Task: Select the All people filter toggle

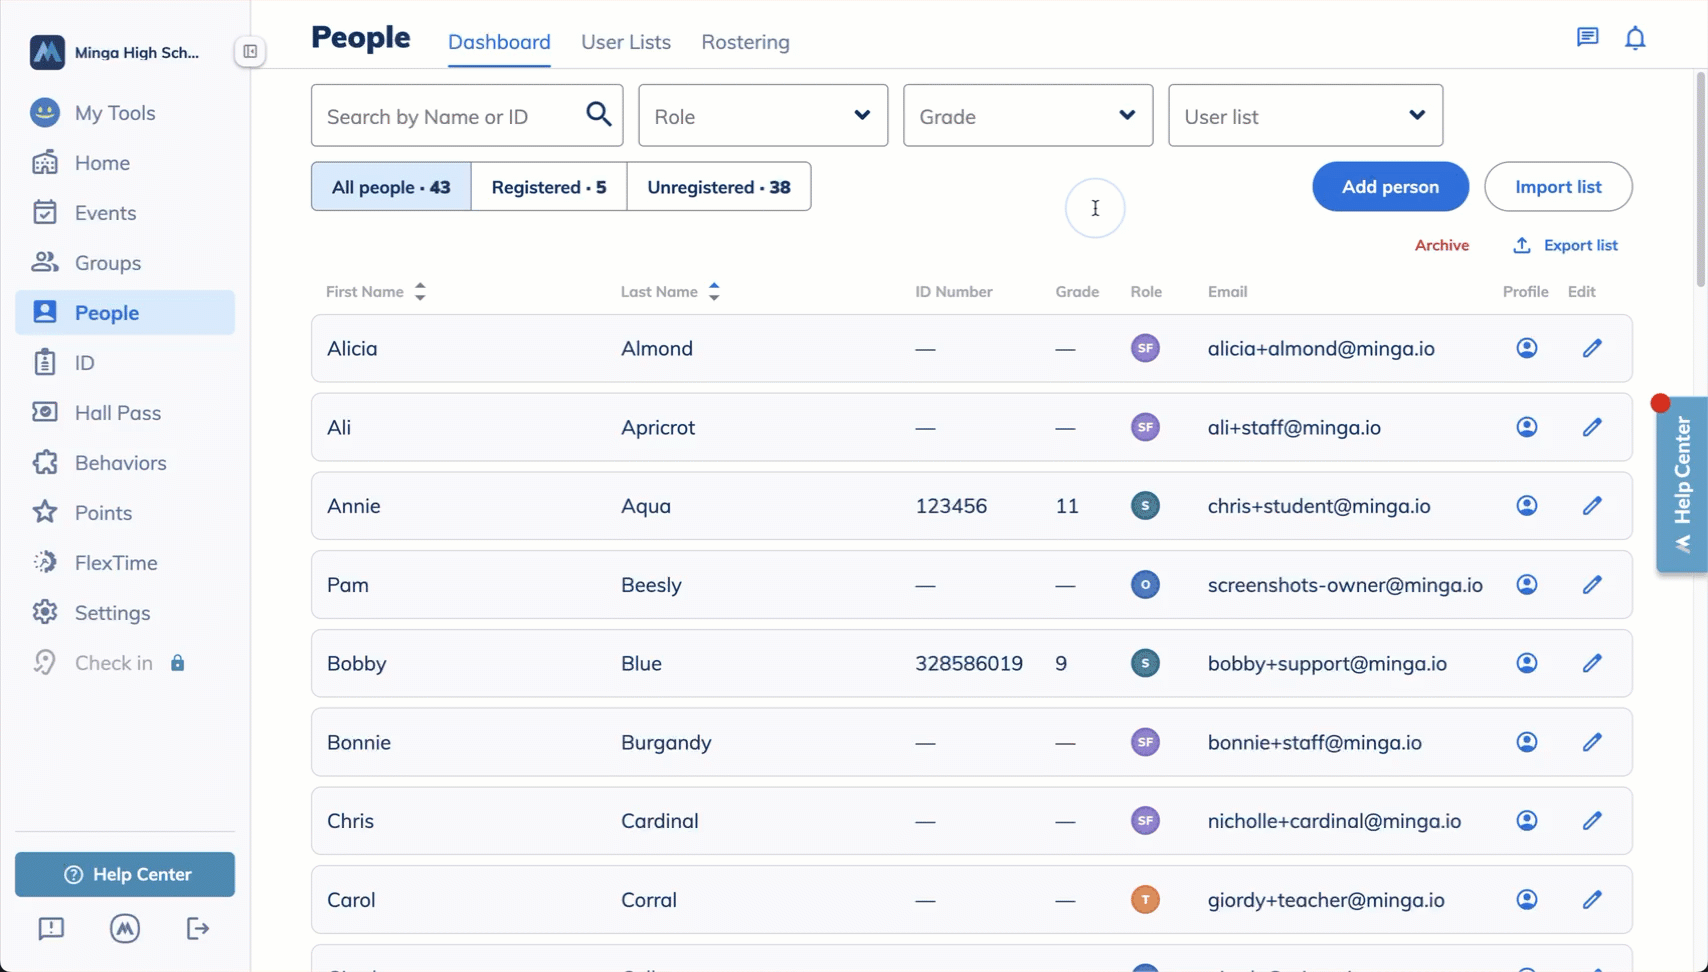Action: (x=391, y=187)
